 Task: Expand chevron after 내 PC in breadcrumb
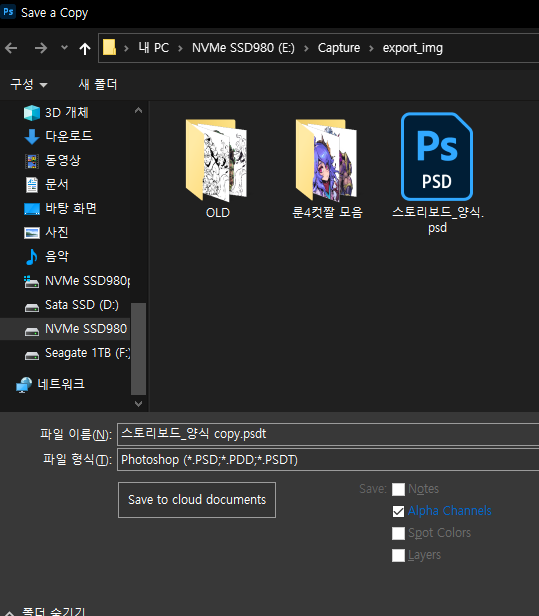pyautogui.click(x=180, y=48)
